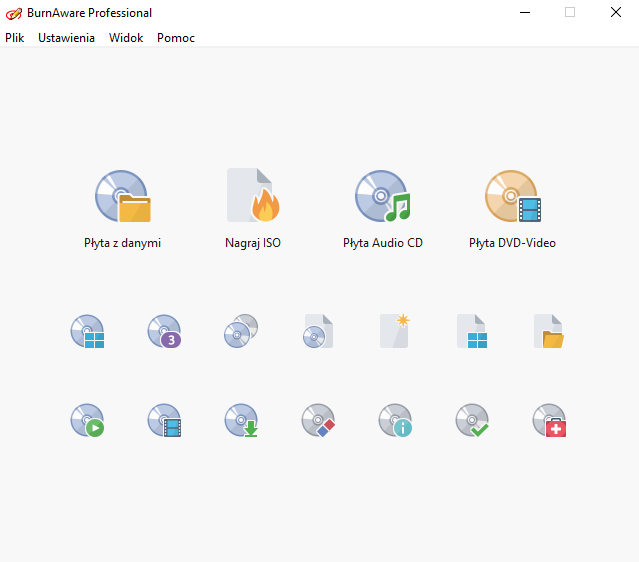Screen dimensions: 639x562
Task: Open erase disc icon with eraser
Action: [x=318, y=420]
